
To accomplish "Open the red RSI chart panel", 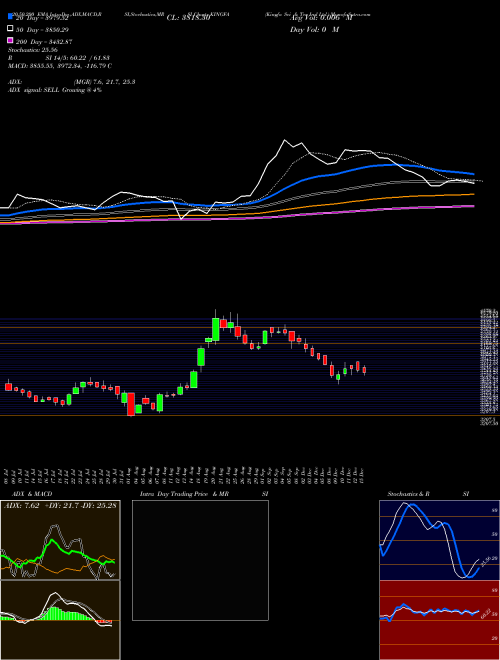I will [439, 620].
